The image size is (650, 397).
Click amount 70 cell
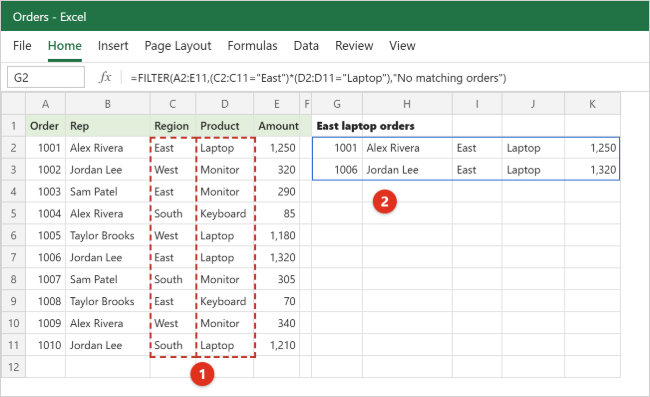(276, 301)
